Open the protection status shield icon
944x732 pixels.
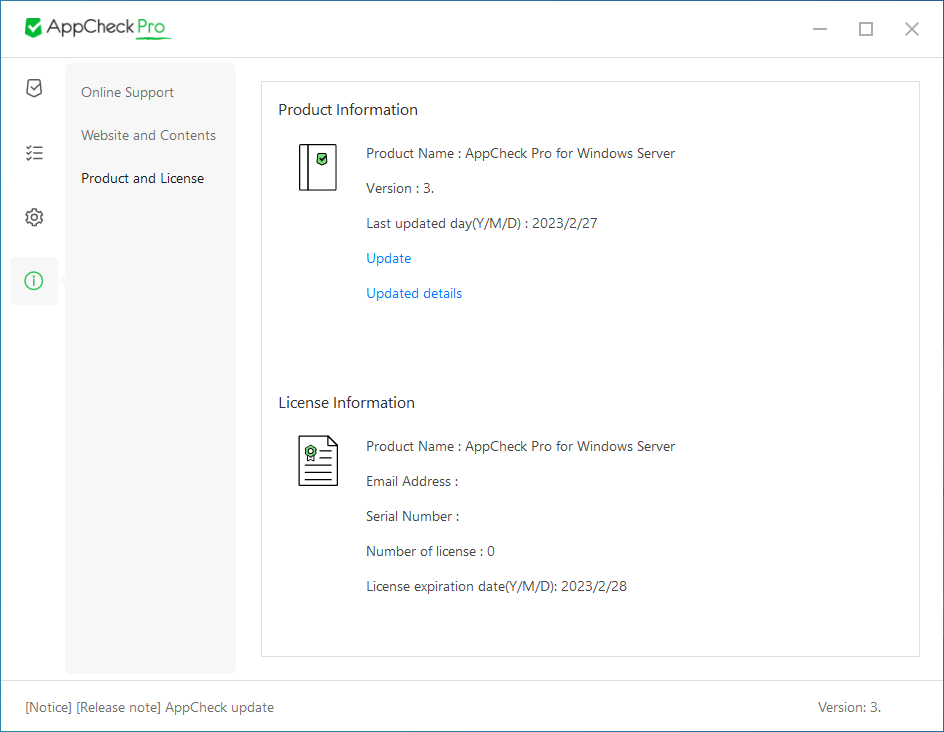[34, 88]
